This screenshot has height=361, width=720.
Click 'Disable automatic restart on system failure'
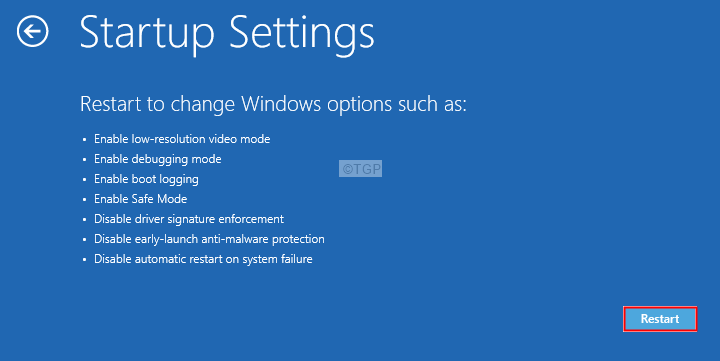tap(203, 259)
